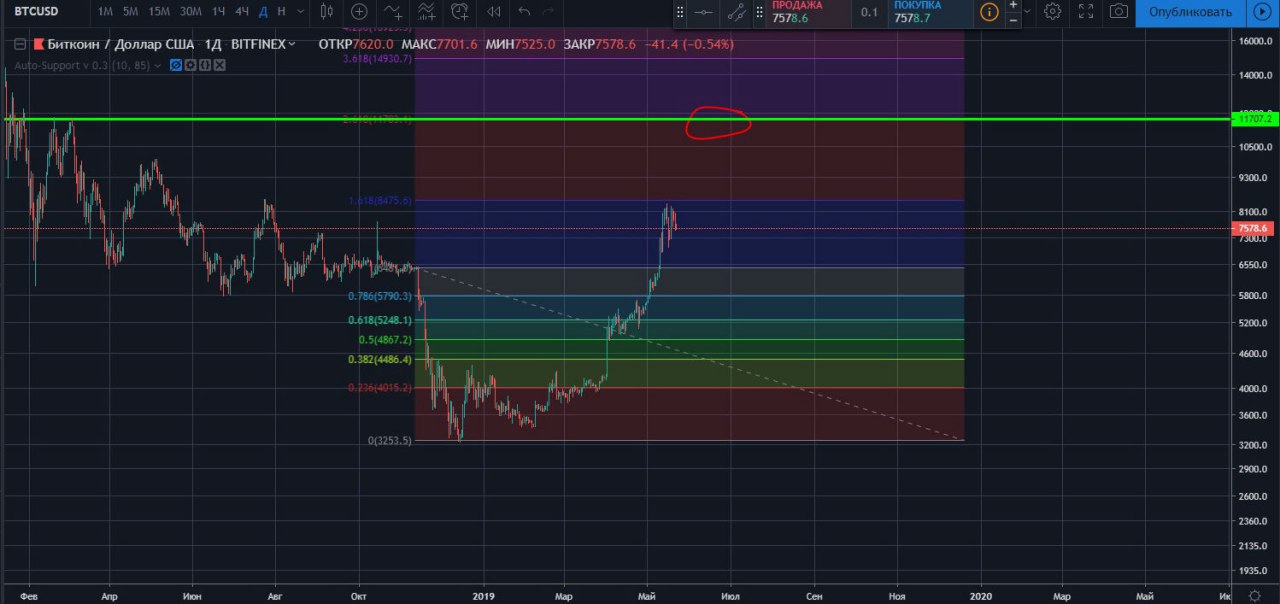This screenshot has height=604, width=1280.
Task: Click the МИН7525.0 low price value
Action: (520, 45)
